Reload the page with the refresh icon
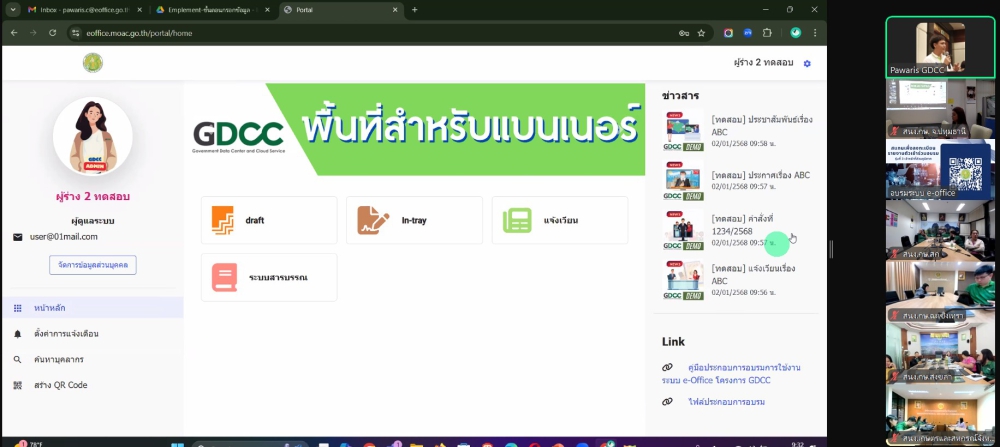 click(x=52, y=33)
